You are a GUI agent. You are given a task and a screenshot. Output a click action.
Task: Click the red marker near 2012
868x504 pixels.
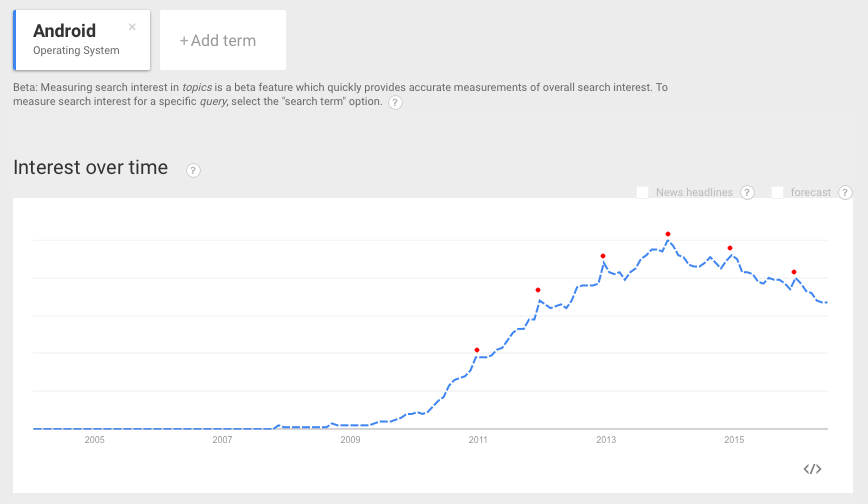[538, 290]
